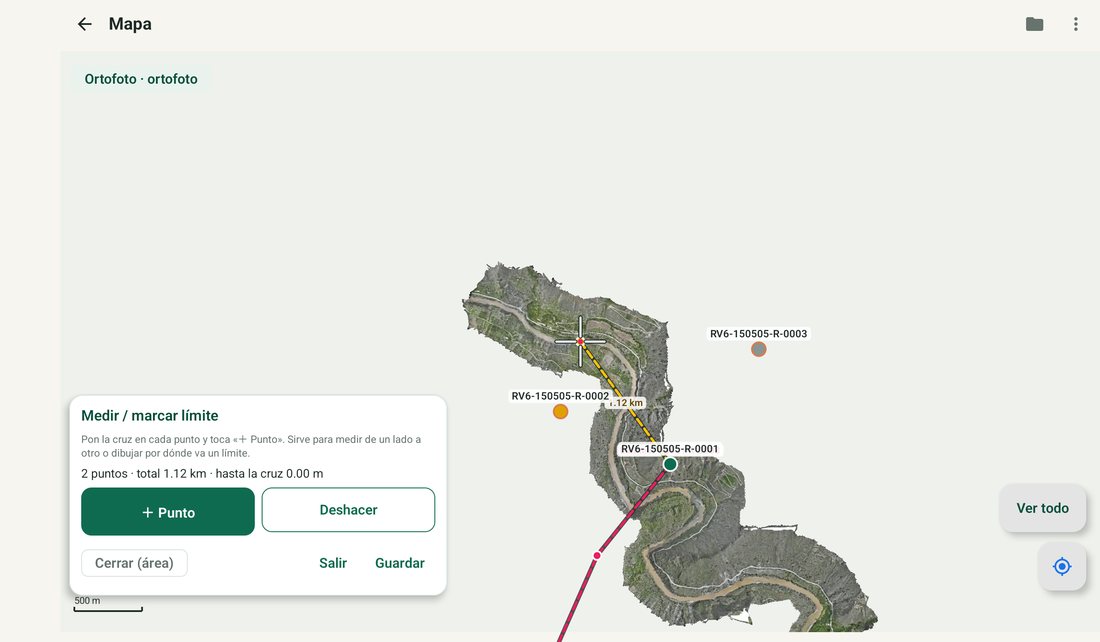Click the RV6-150505-R-0001 label
The width and height of the screenshot is (1100, 642).
click(669, 449)
